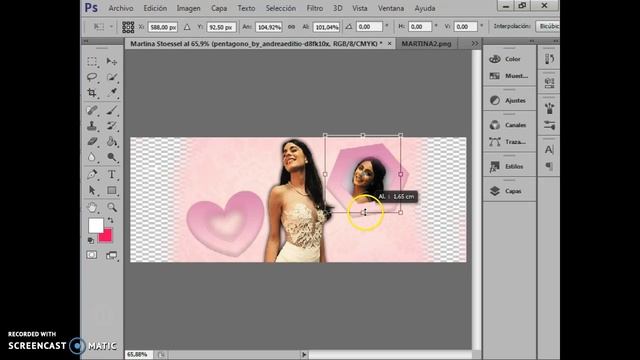Click the zoom percentage field 65,88%
This screenshot has width=640, height=360.
138,355
